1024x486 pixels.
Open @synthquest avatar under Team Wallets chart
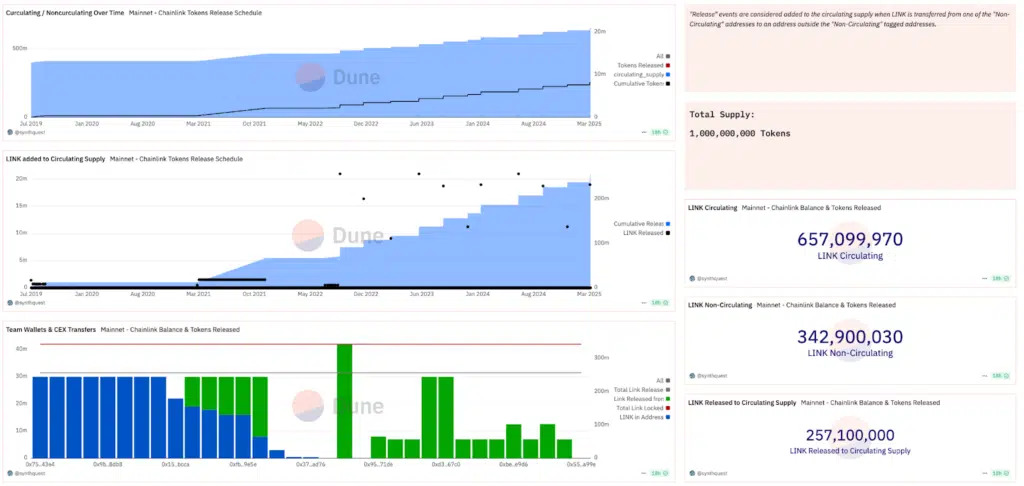click(x=10, y=474)
